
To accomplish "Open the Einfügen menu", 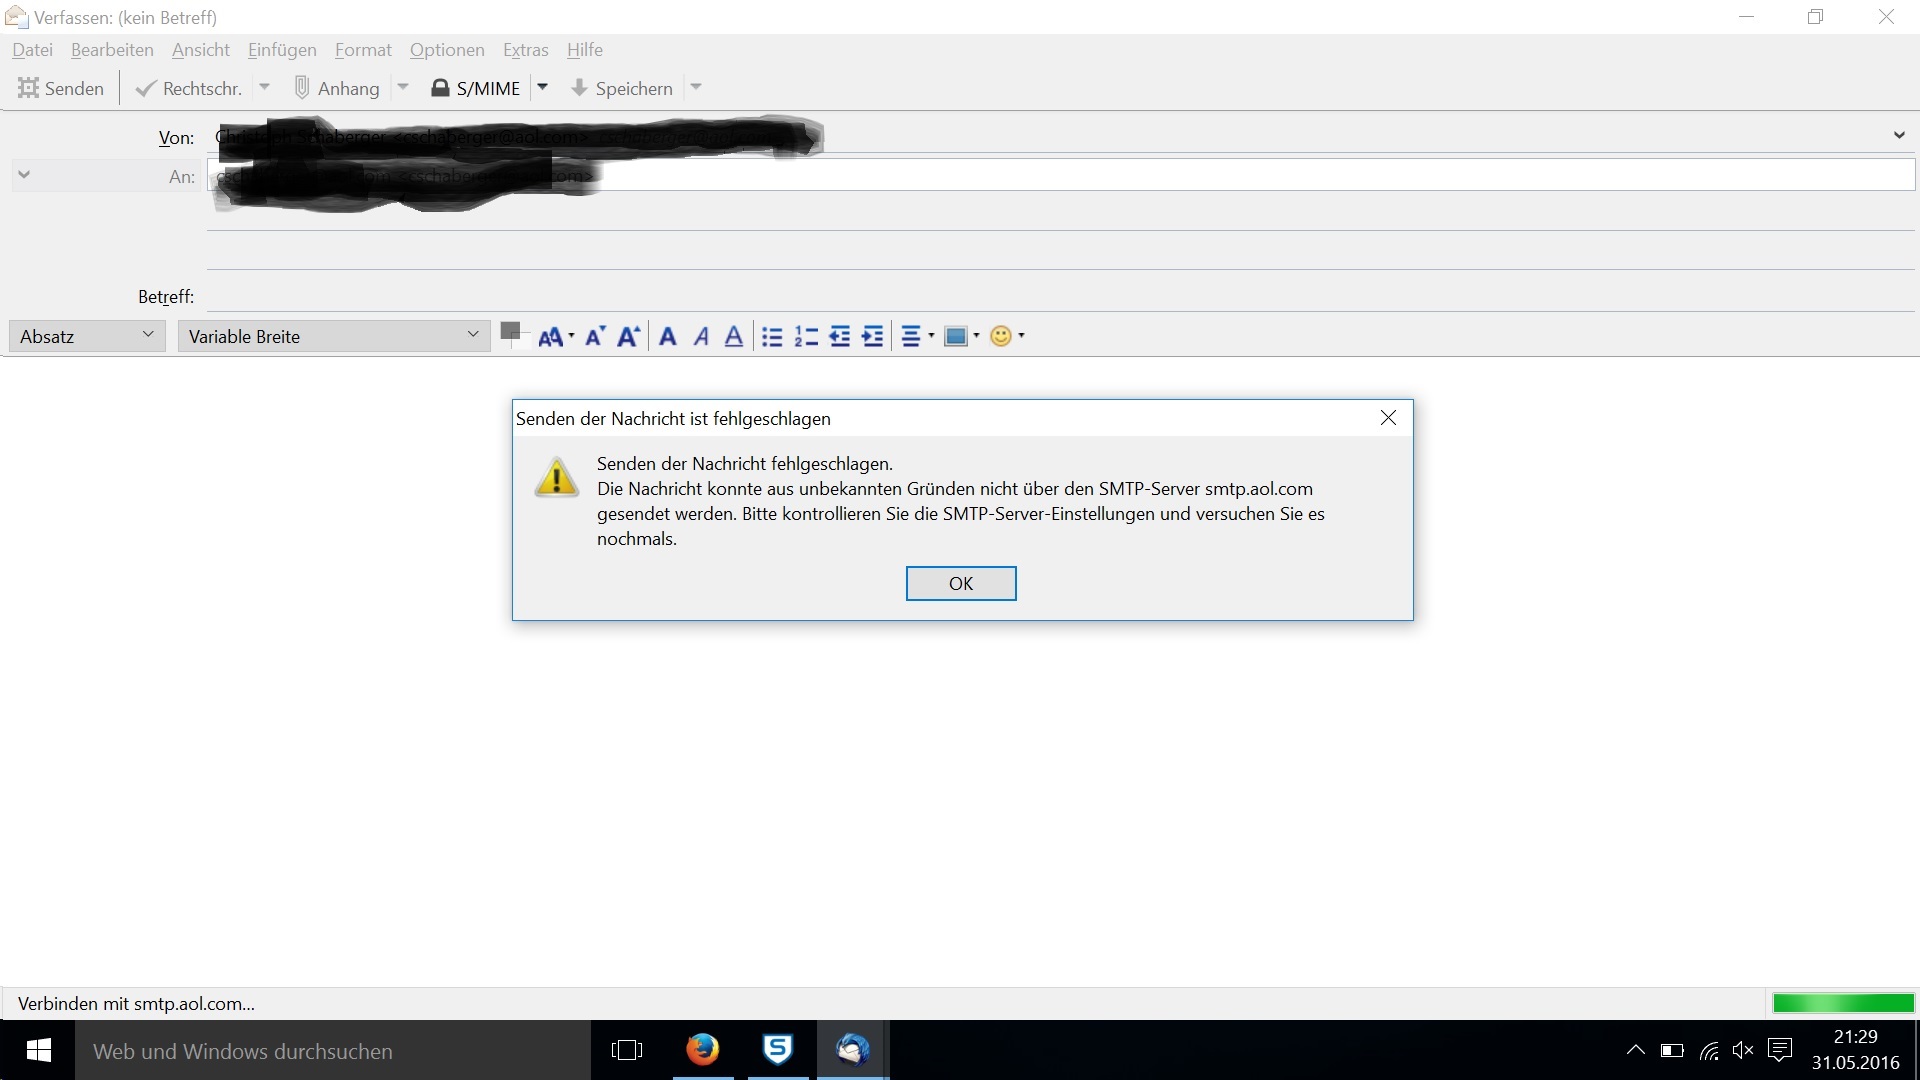I will click(282, 50).
